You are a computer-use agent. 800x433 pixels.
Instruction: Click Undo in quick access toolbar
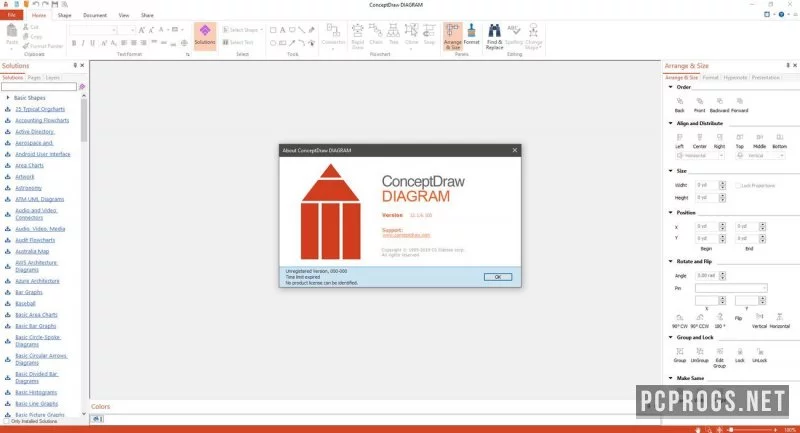pos(36,4)
